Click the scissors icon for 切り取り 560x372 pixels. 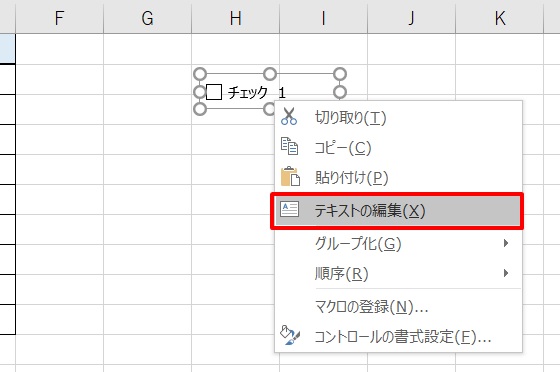click(289, 116)
